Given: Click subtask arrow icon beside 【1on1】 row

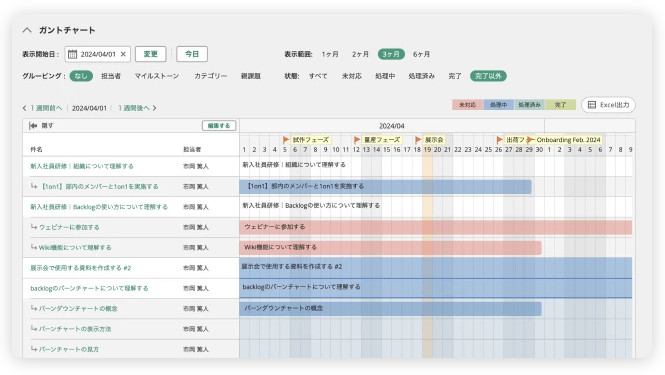Looking at the screenshot, I should click(x=34, y=186).
